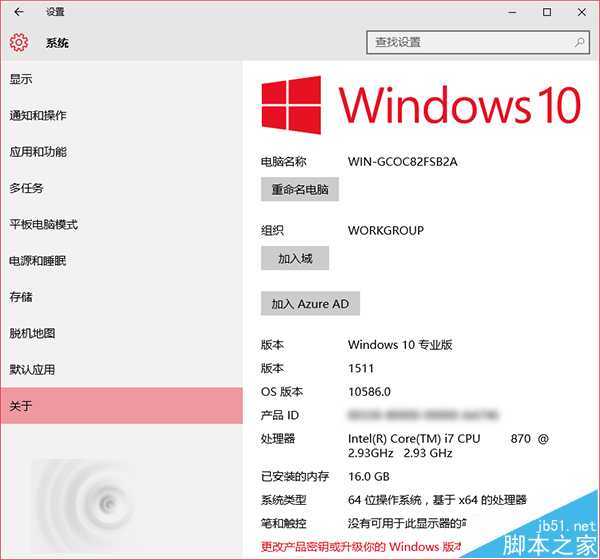Click the WORKGROUP organization value
The image size is (600, 560).
tap(385, 230)
